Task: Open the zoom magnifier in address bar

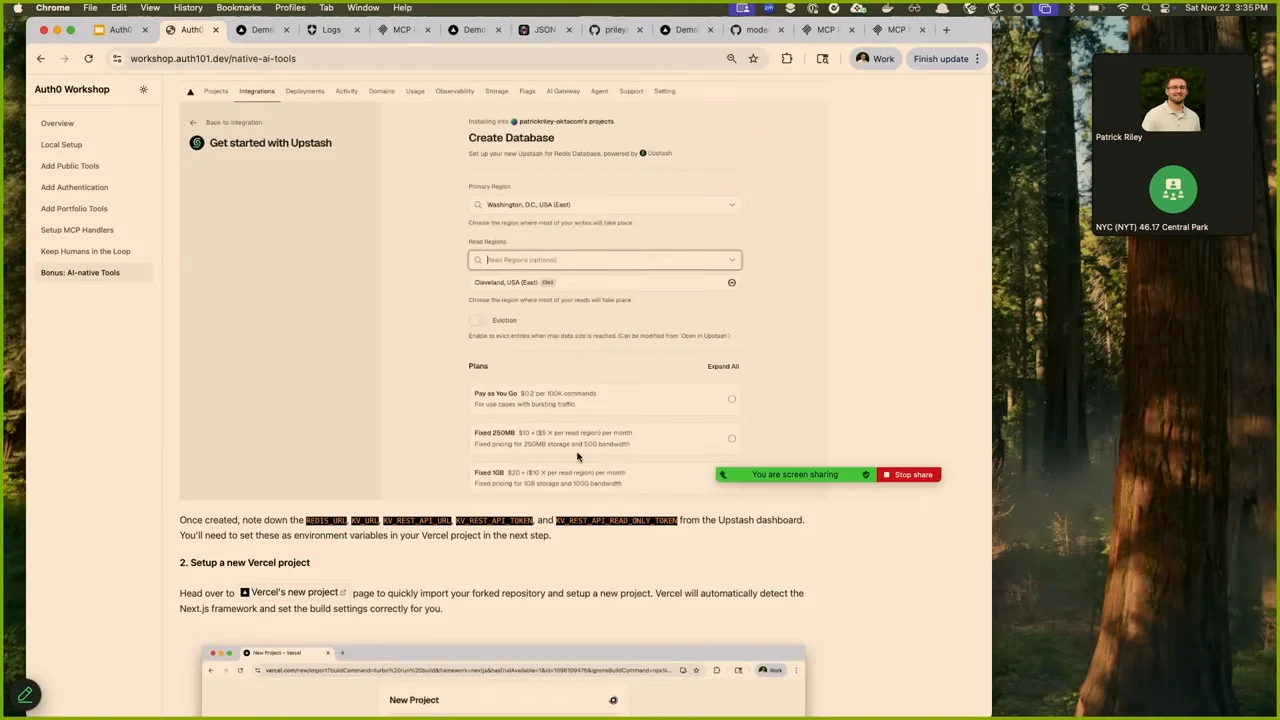Action: (x=732, y=59)
